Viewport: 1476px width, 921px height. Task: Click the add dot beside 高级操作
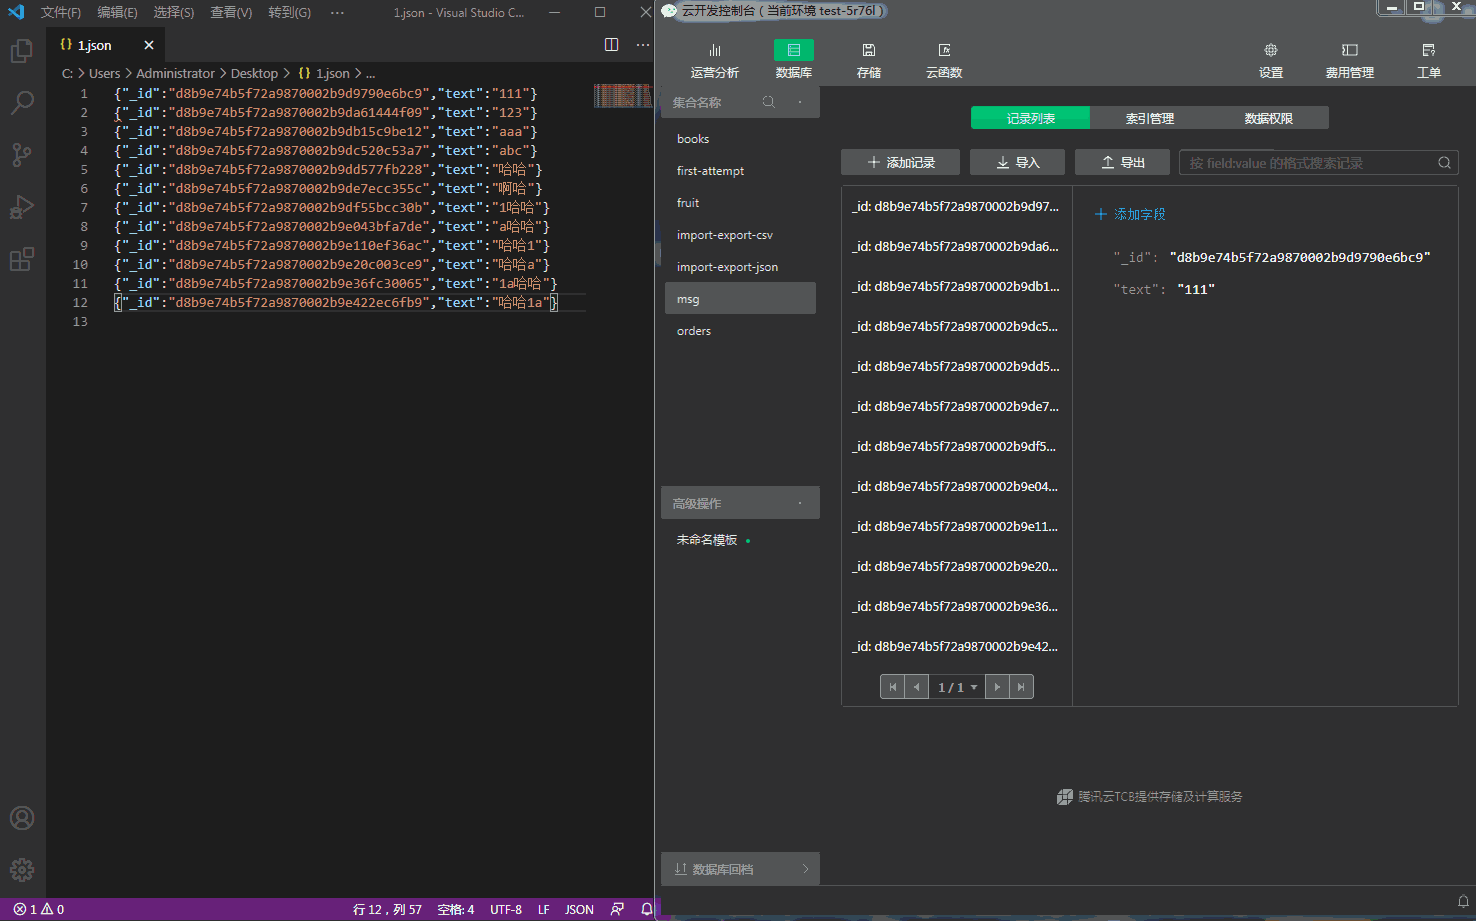(x=800, y=503)
